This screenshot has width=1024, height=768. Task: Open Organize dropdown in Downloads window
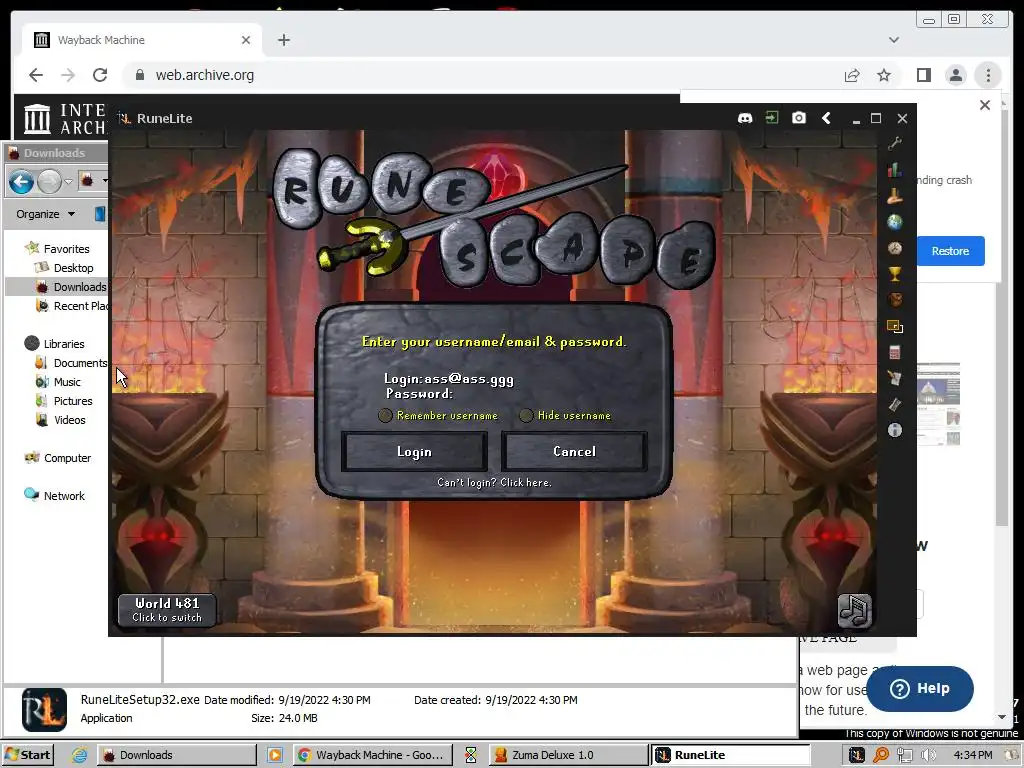tap(46, 214)
